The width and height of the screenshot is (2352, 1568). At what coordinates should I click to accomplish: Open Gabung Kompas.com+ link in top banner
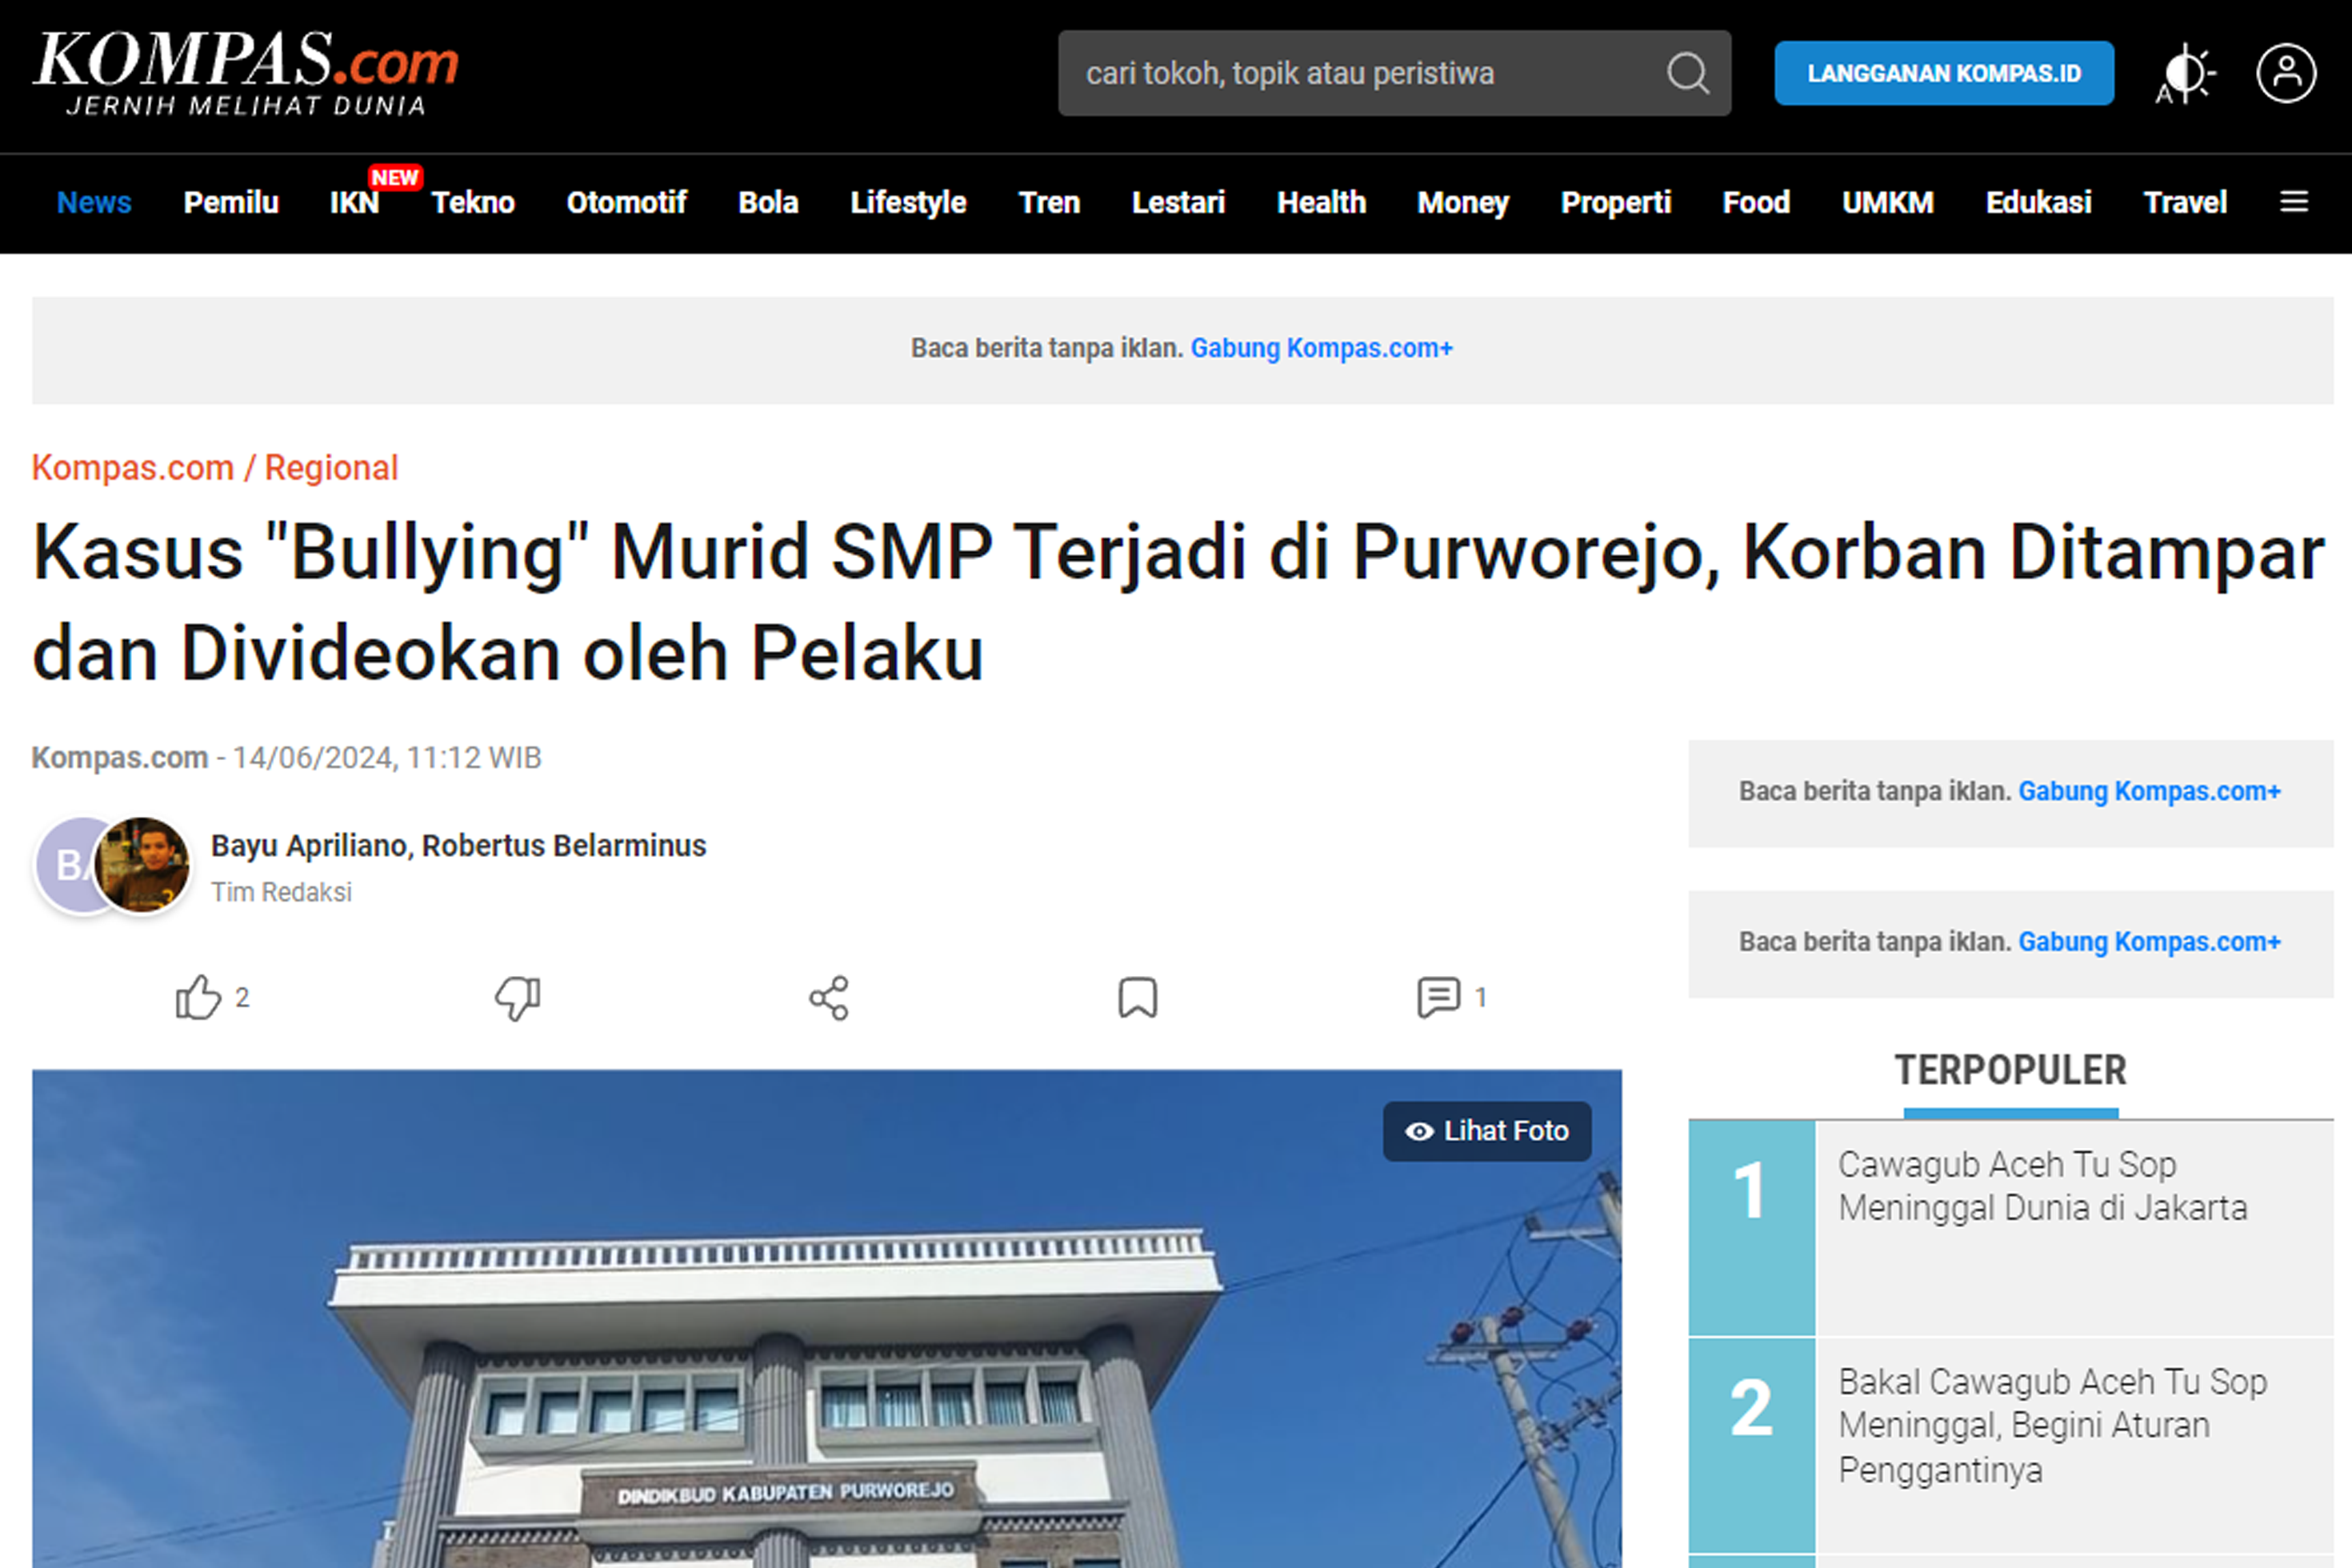[x=1320, y=348]
